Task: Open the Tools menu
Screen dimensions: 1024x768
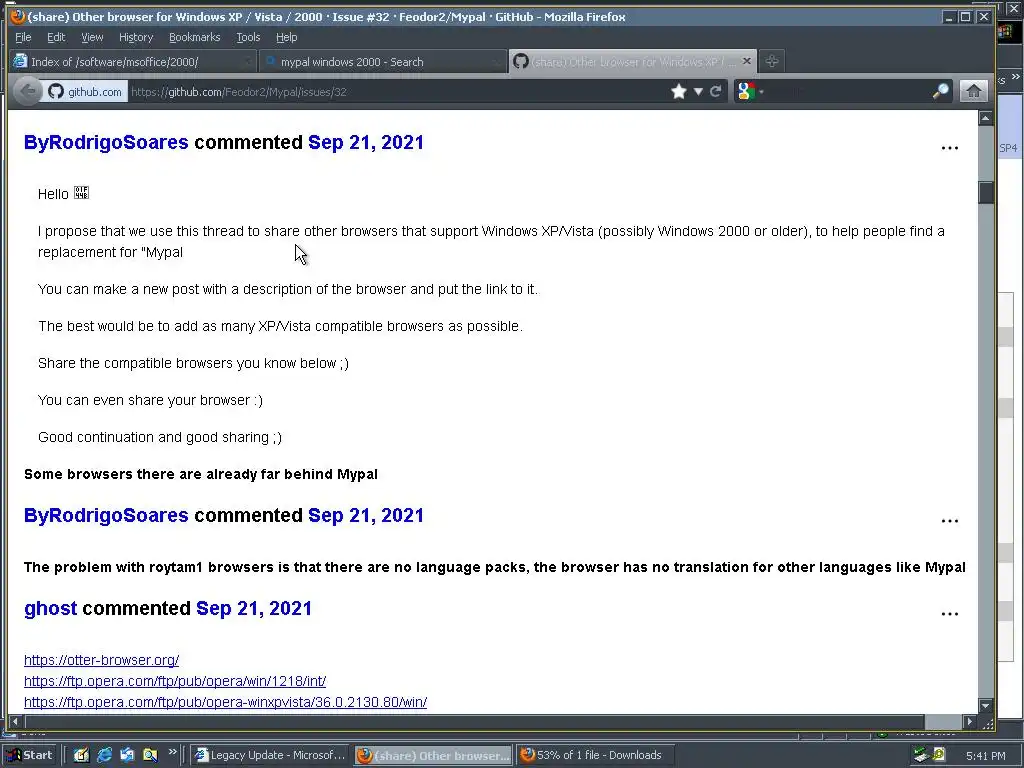Action: 248,37
